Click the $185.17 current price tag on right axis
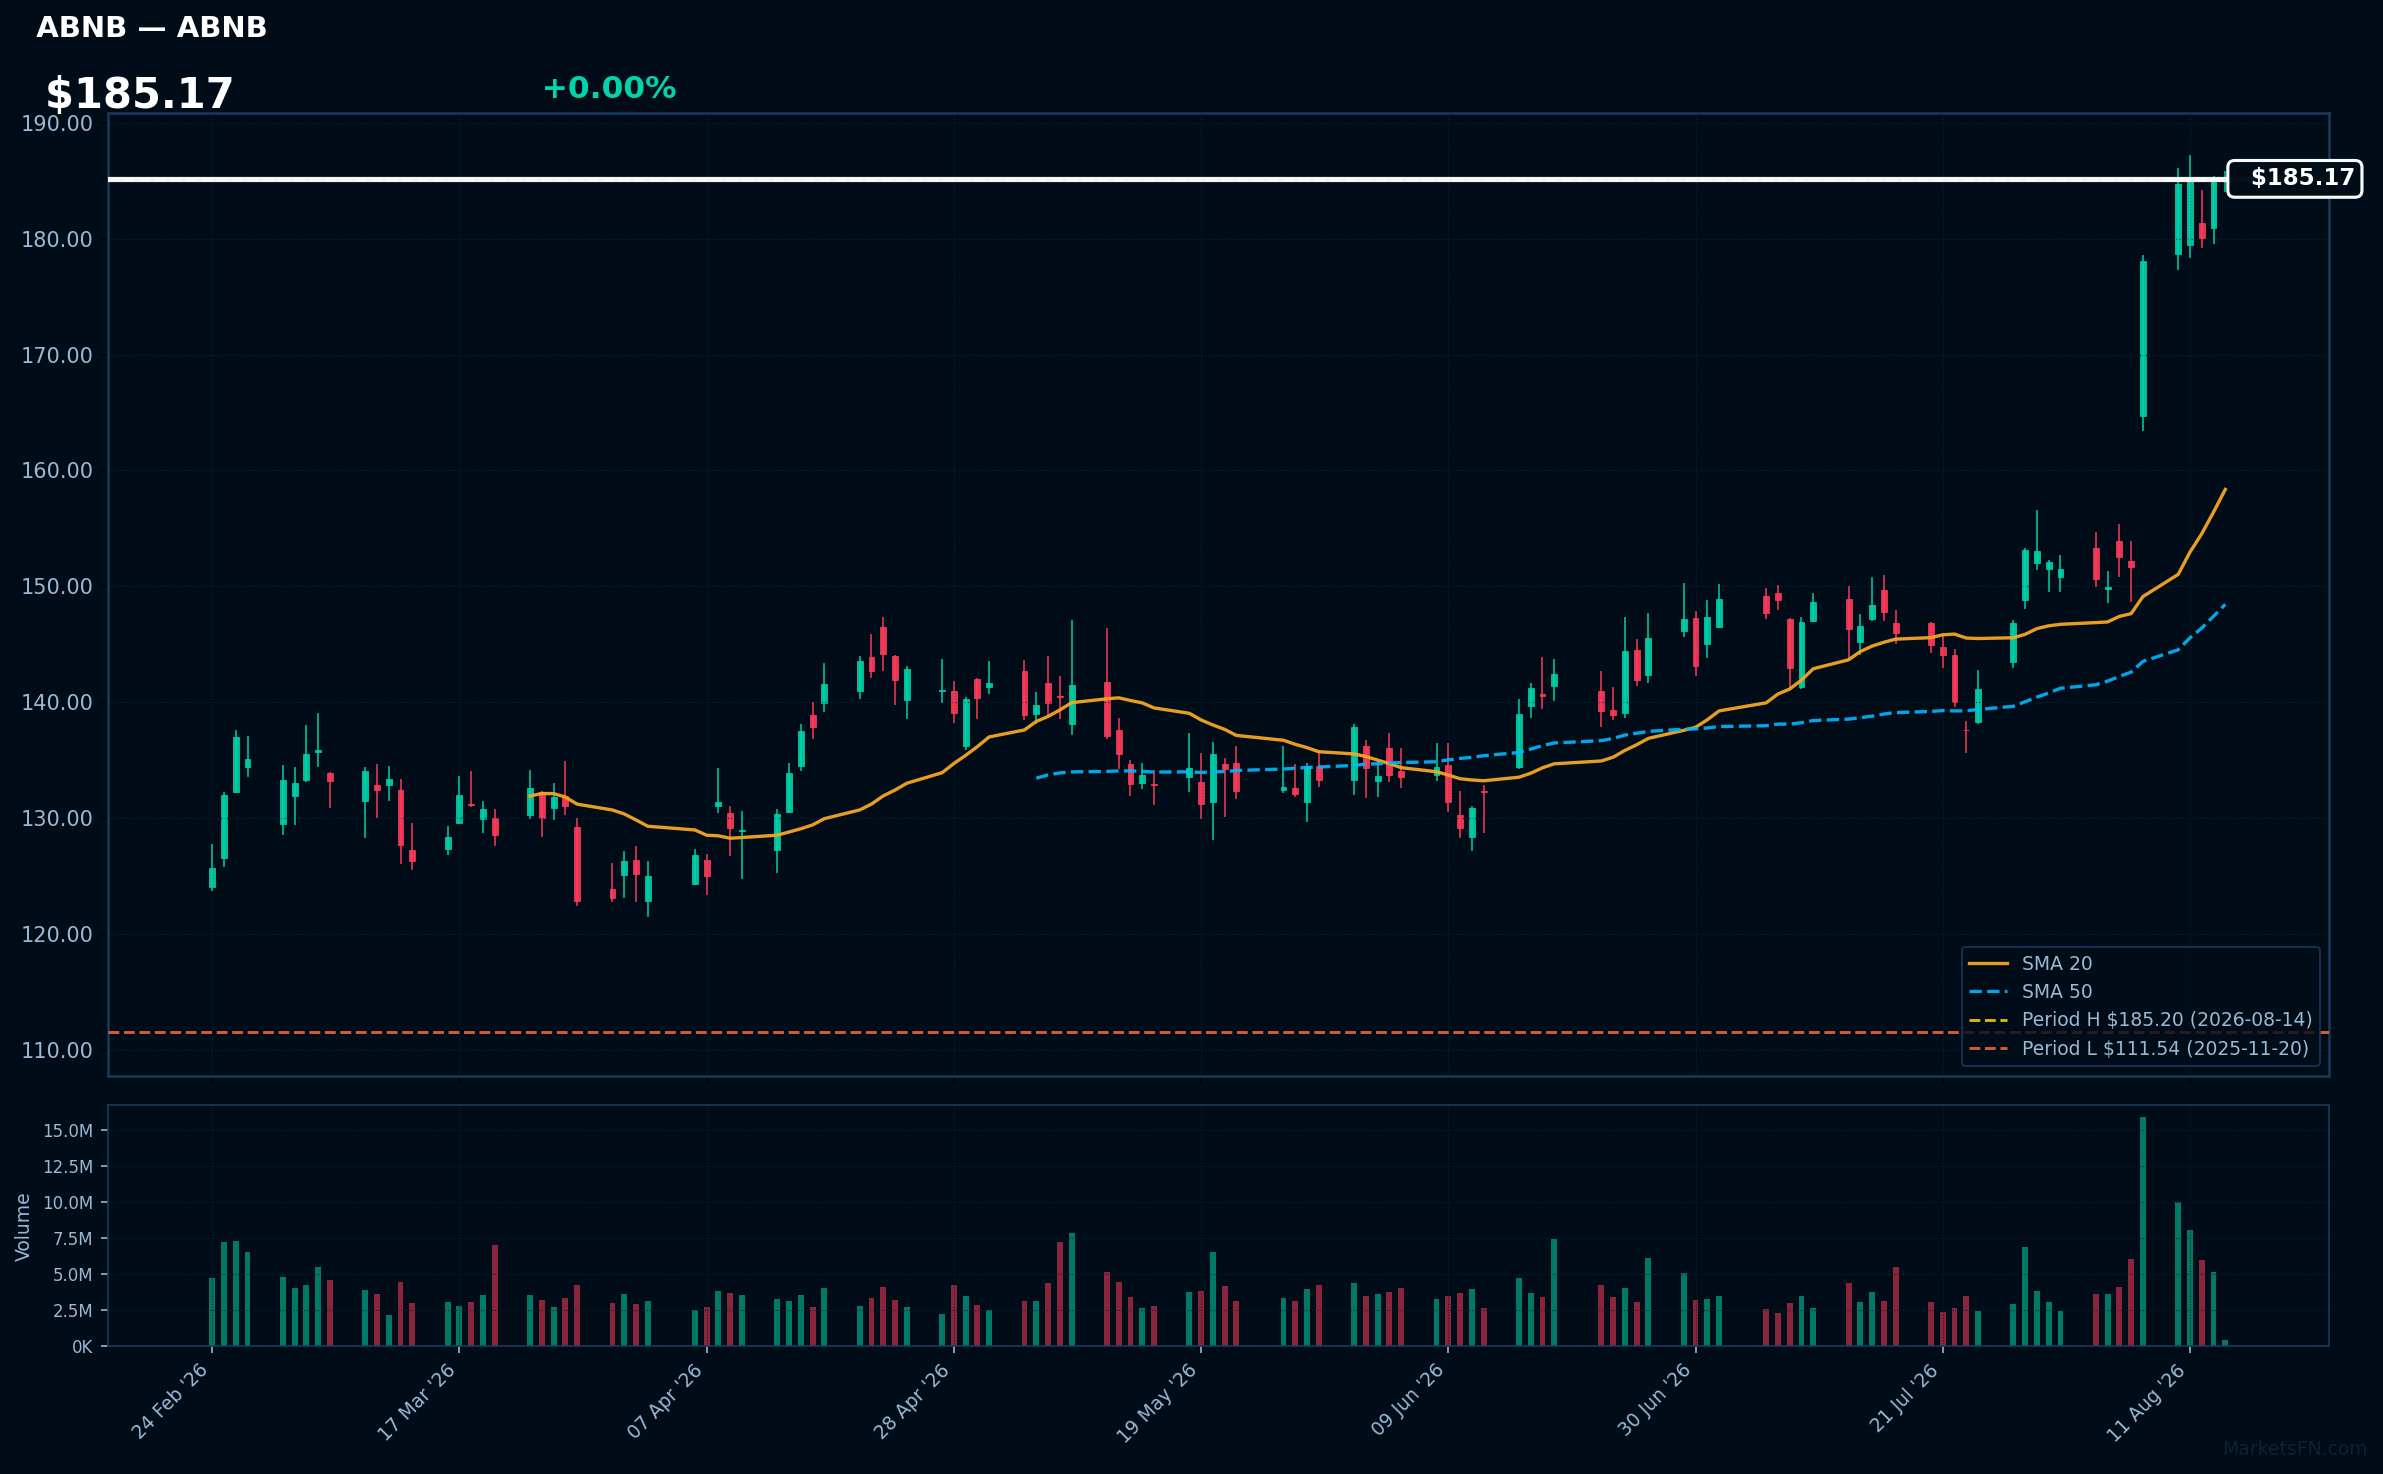Viewport: 2383px width, 1474px height. tap(2294, 179)
